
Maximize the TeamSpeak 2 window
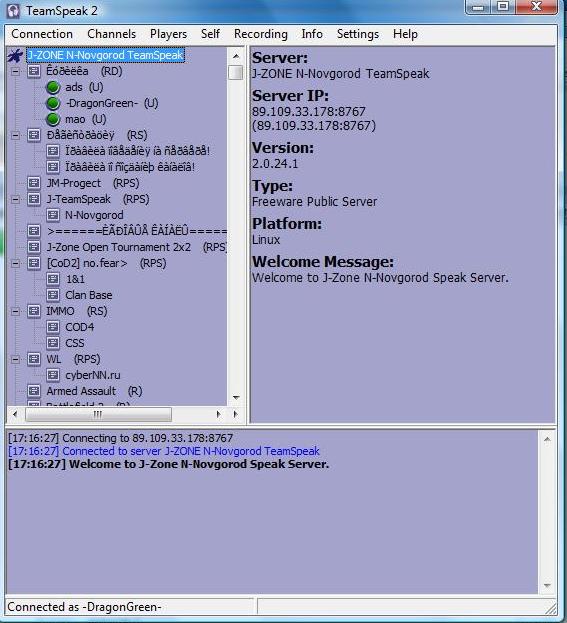(503, 7)
